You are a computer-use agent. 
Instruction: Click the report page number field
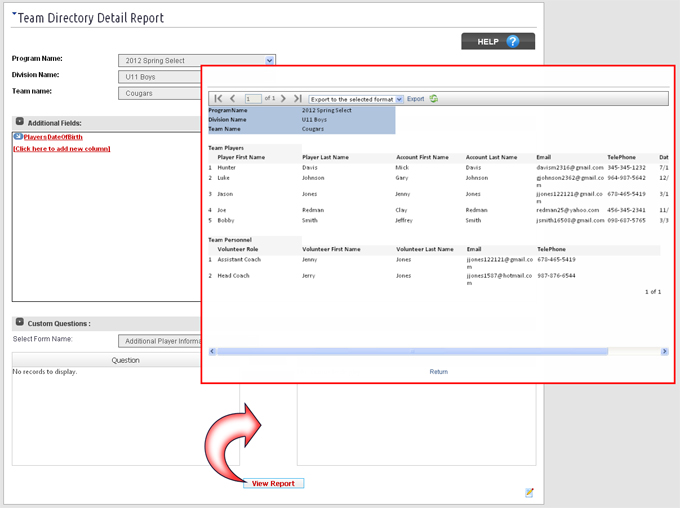[x=253, y=99]
